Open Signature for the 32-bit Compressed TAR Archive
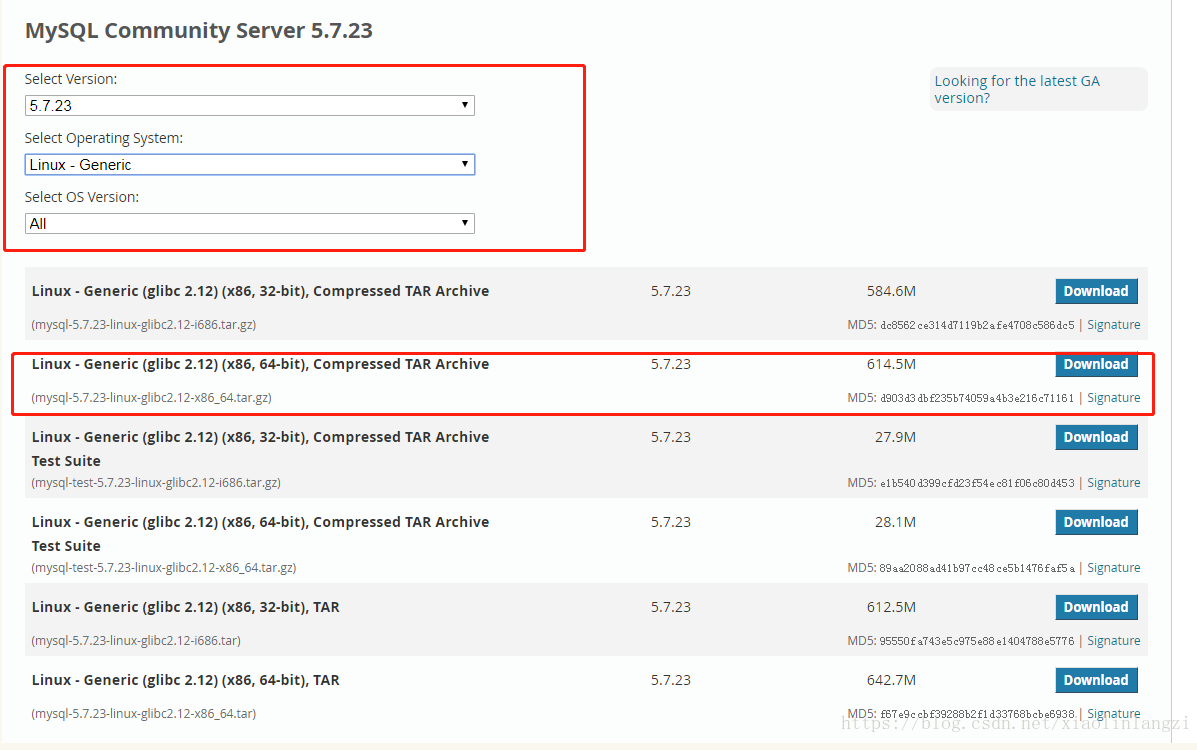Viewport: 1197px width, 750px height. [1113, 324]
